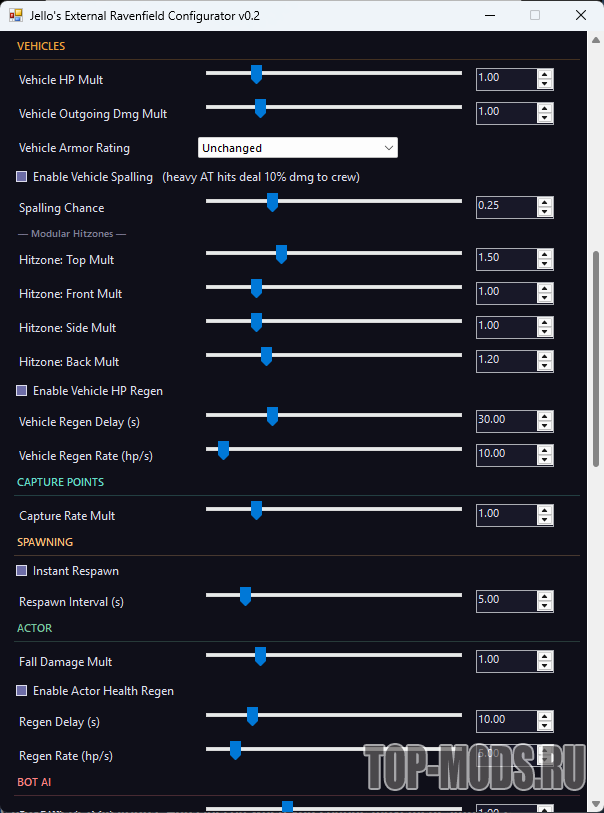This screenshot has height=813, width=604.
Task: Decrease Vehicle Outgoing Dmg Mult with down arrow
Action: 544,118
